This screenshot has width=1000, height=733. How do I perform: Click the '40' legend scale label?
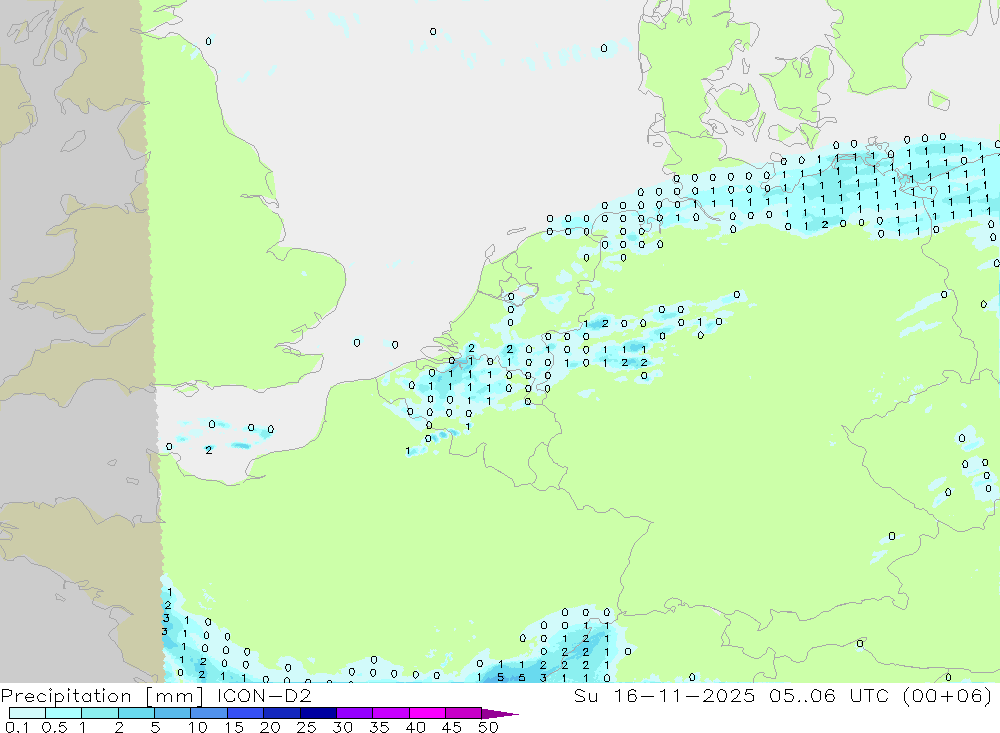point(415,727)
